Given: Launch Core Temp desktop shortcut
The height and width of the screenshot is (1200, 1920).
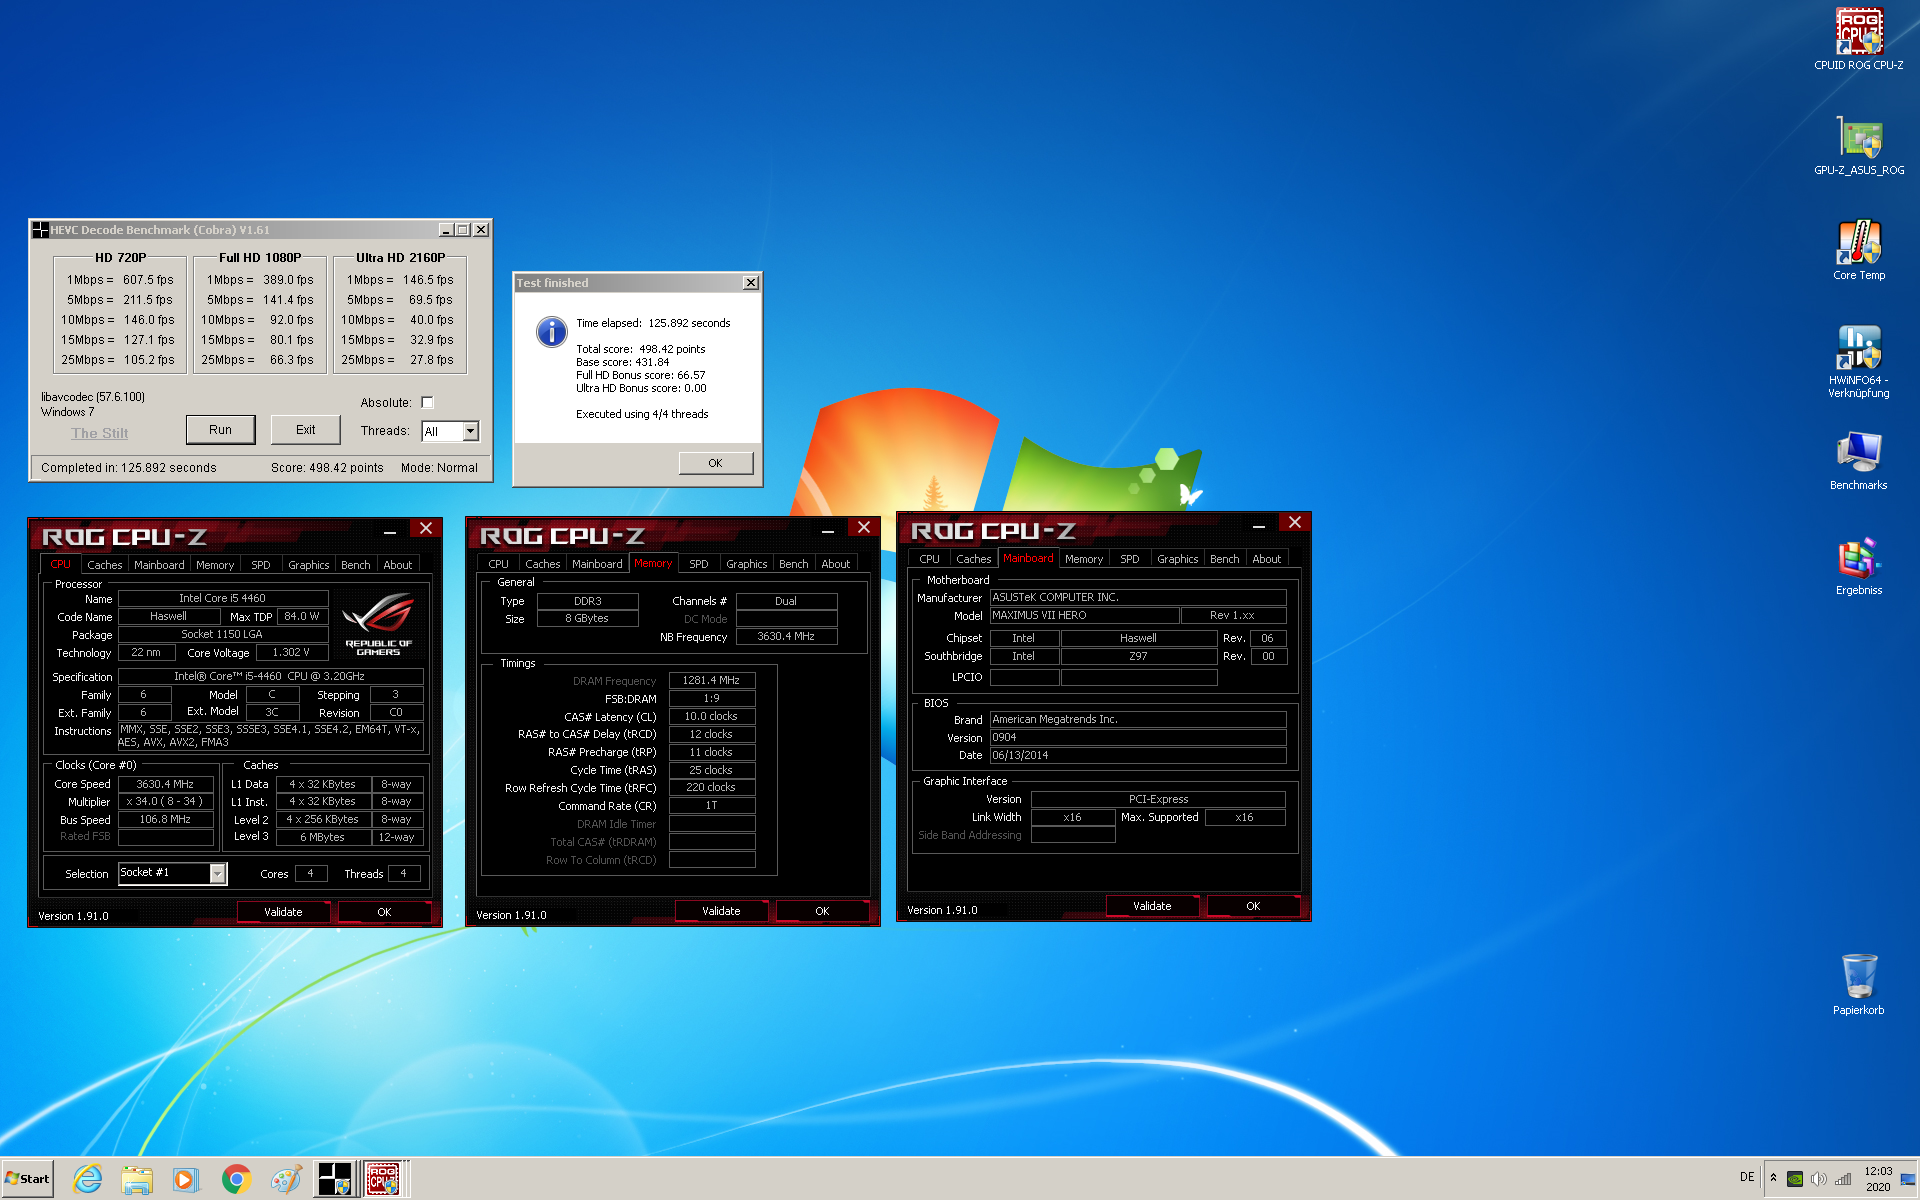Looking at the screenshot, I should [1858, 250].
